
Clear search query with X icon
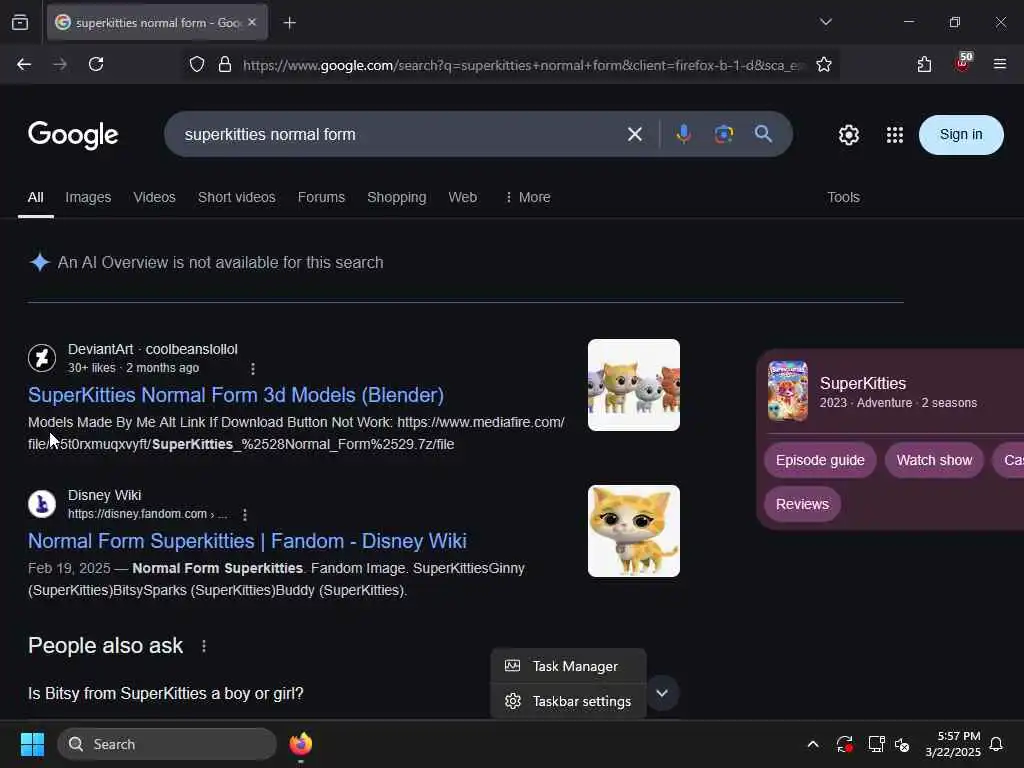click(x=635, y=135)
